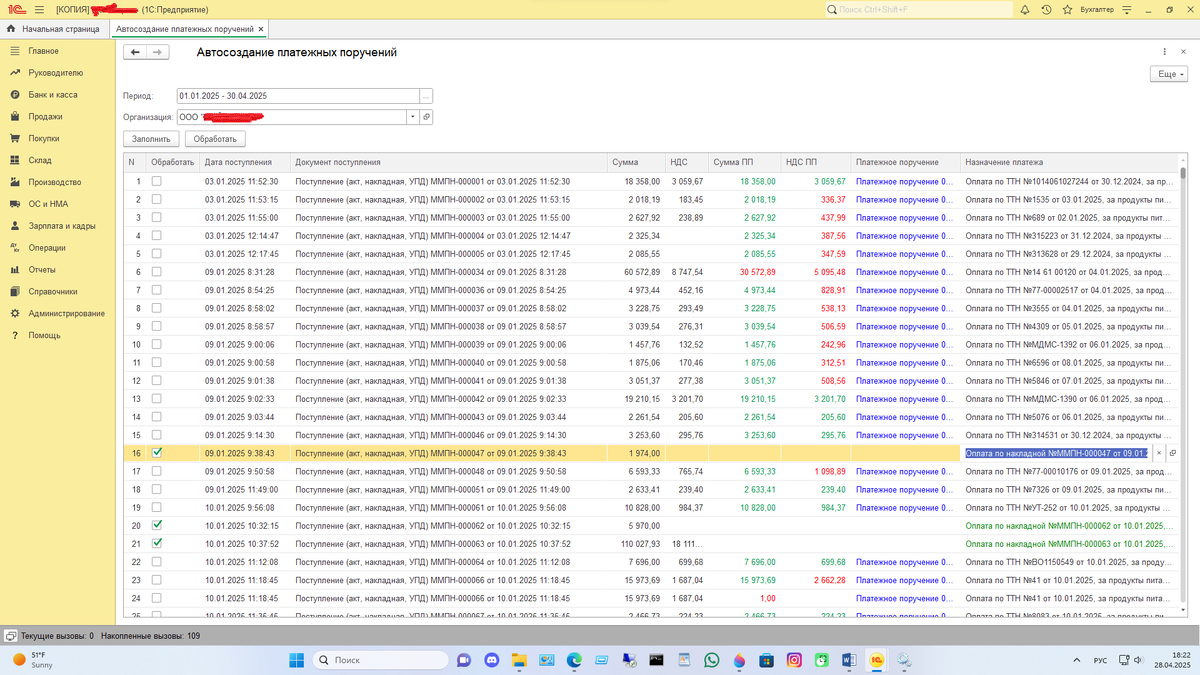Click the Администрирование gear icon

pos(15,314)
